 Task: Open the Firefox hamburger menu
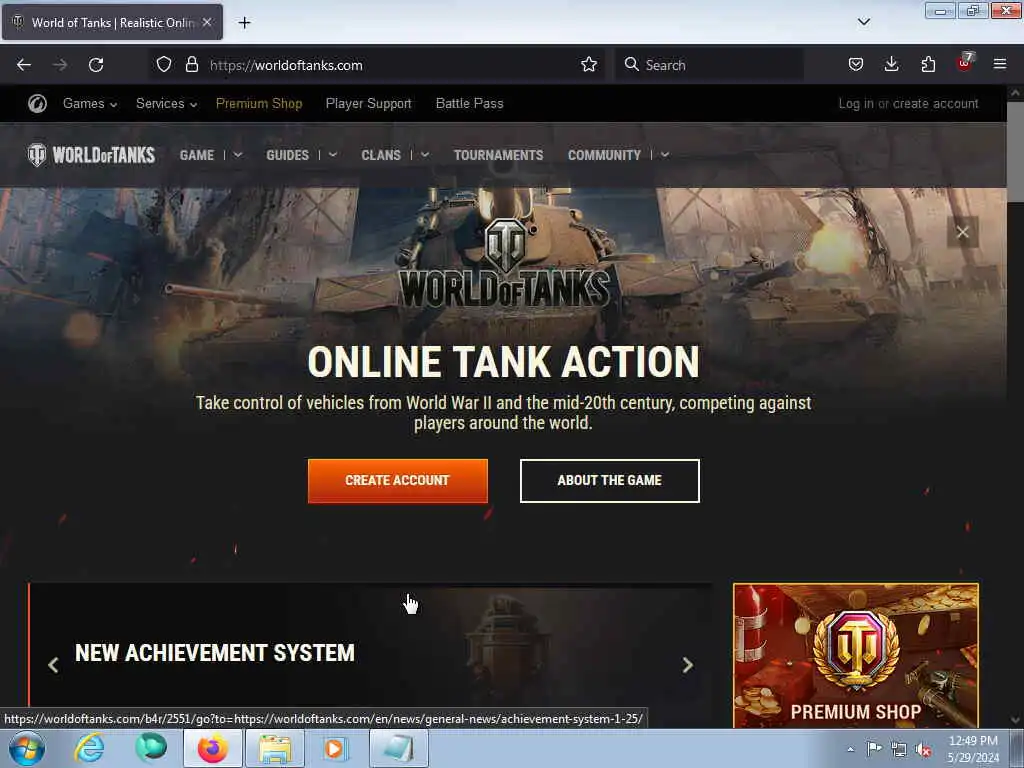(999, 64)
